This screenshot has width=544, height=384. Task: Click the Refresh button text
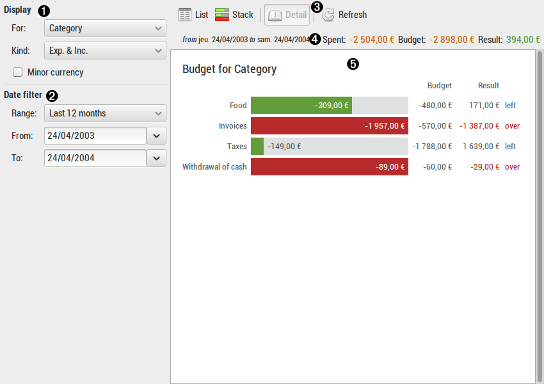coord(352,15)
